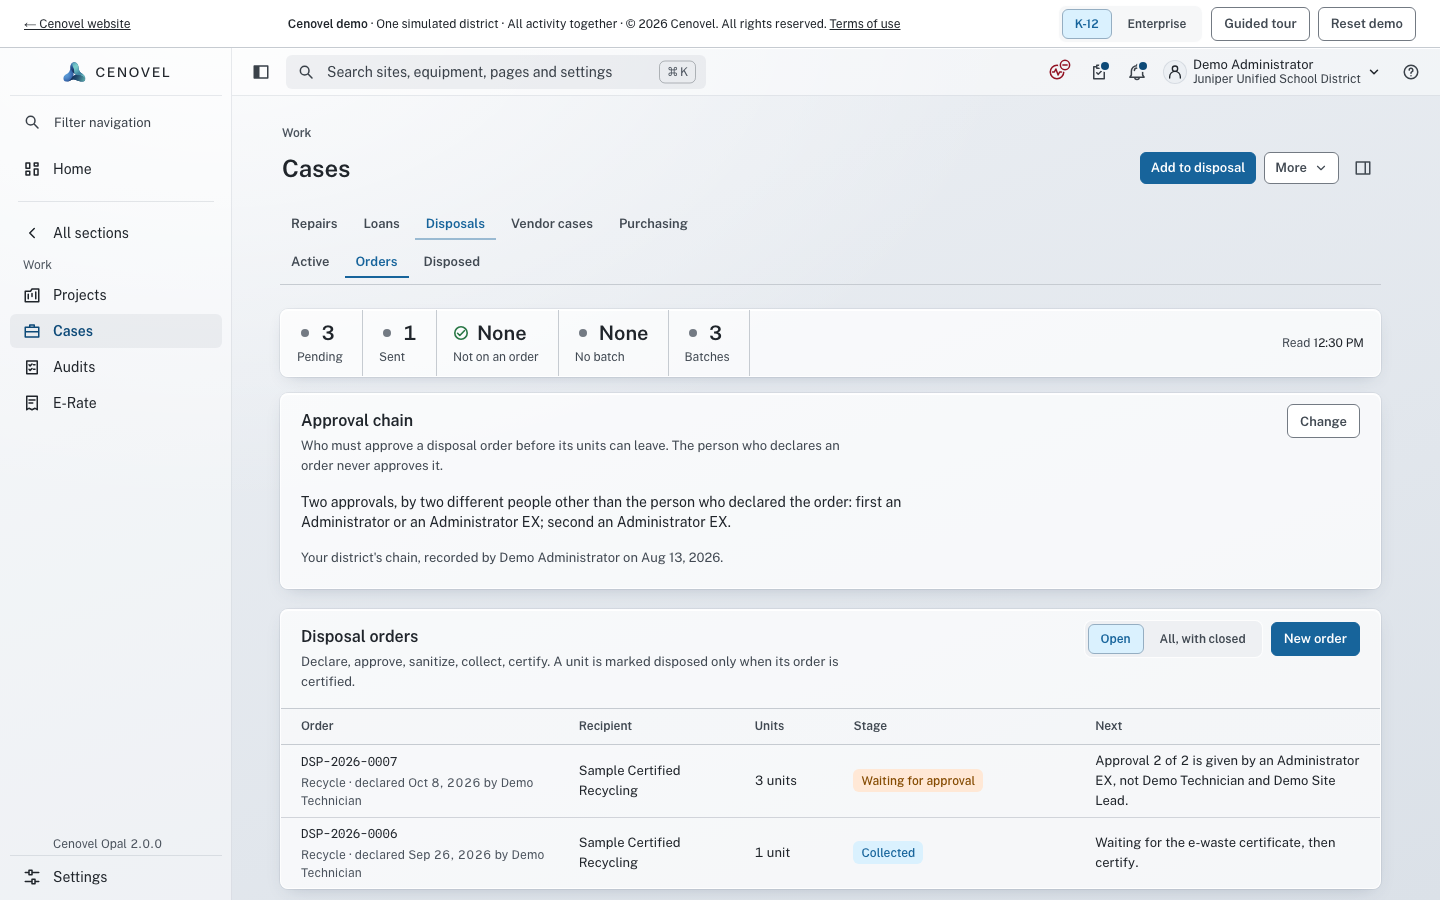1440x900 pixels.
Task: Click the New order button
Action: point(1315,639)
